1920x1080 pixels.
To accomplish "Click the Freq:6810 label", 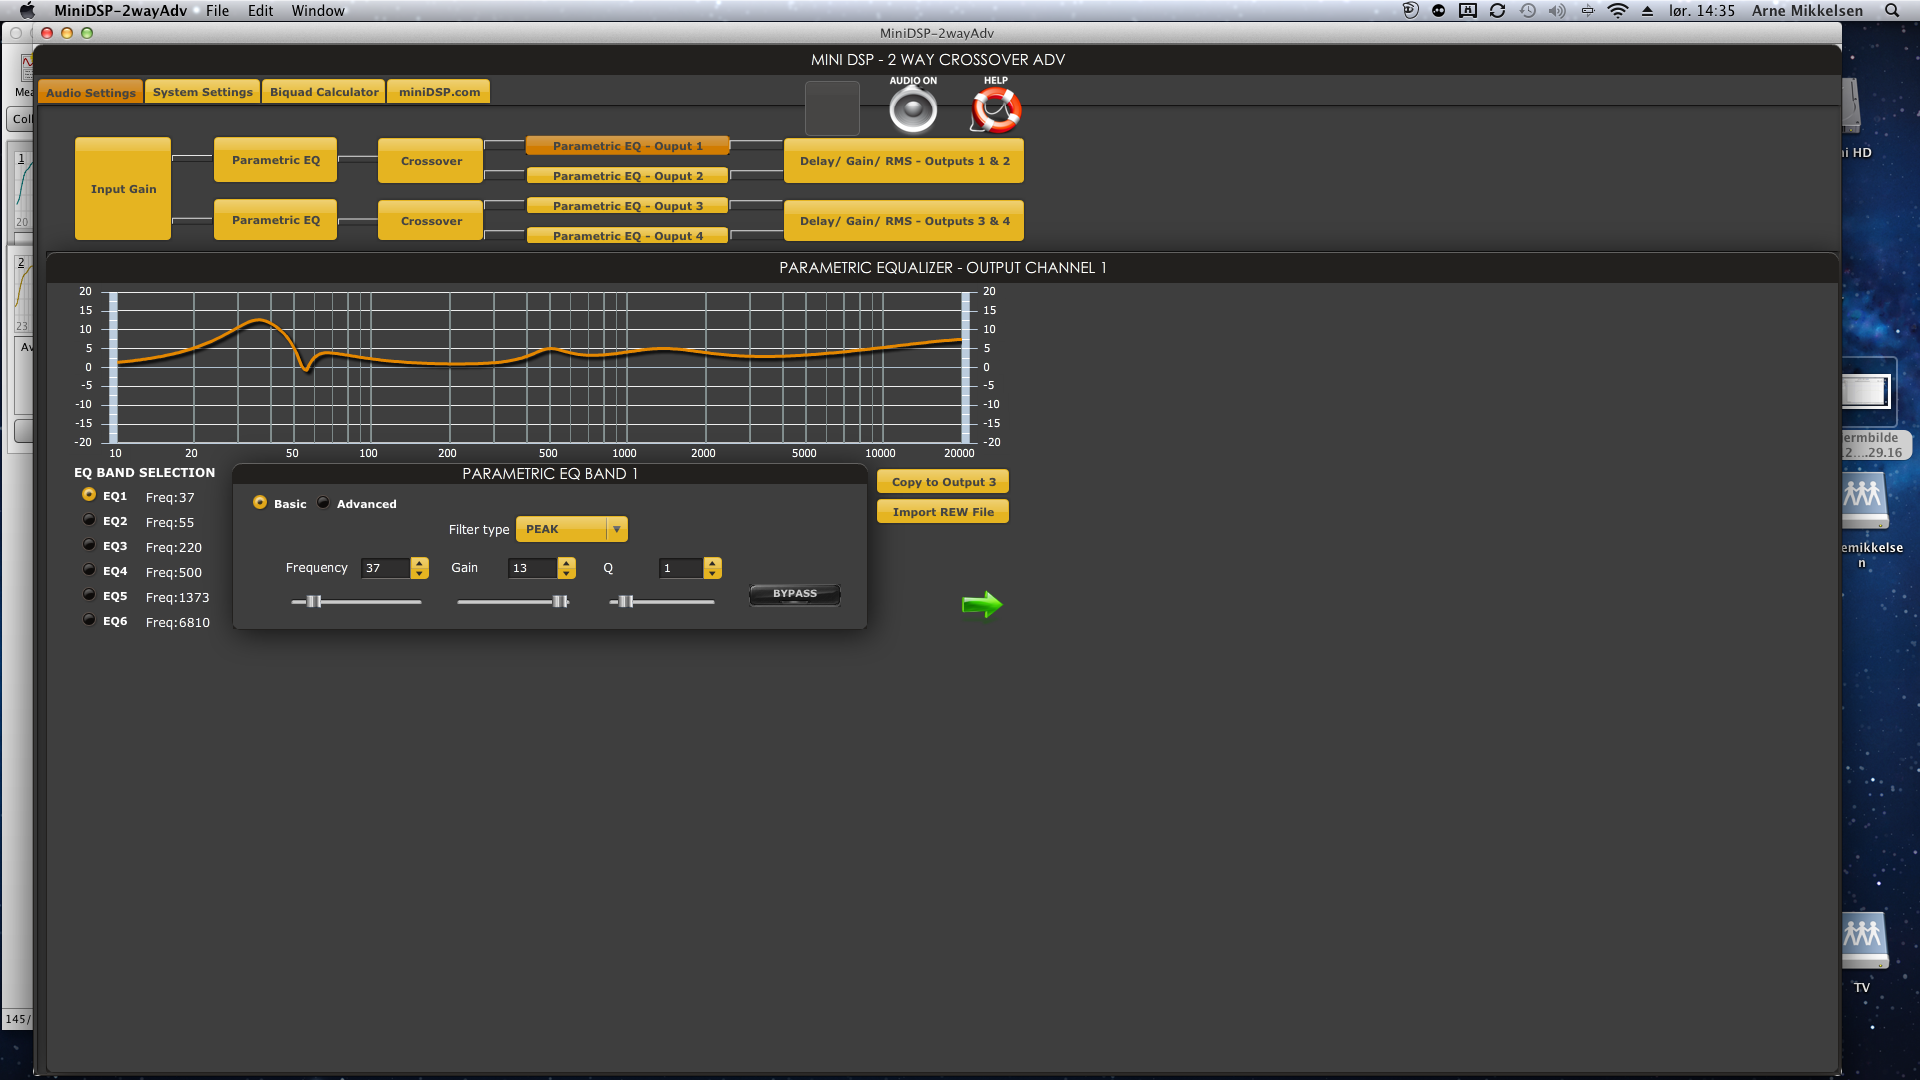I will [177, 622].
